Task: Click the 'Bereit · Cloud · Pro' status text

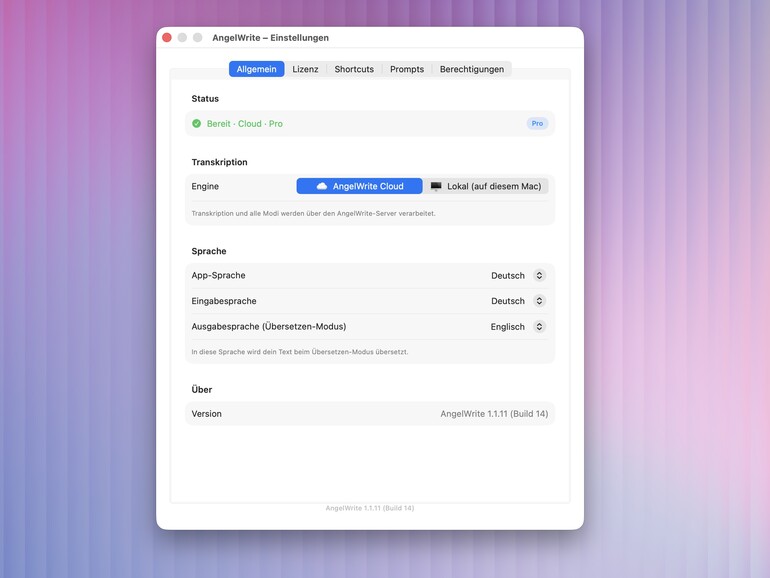Action: click(245, 124)
